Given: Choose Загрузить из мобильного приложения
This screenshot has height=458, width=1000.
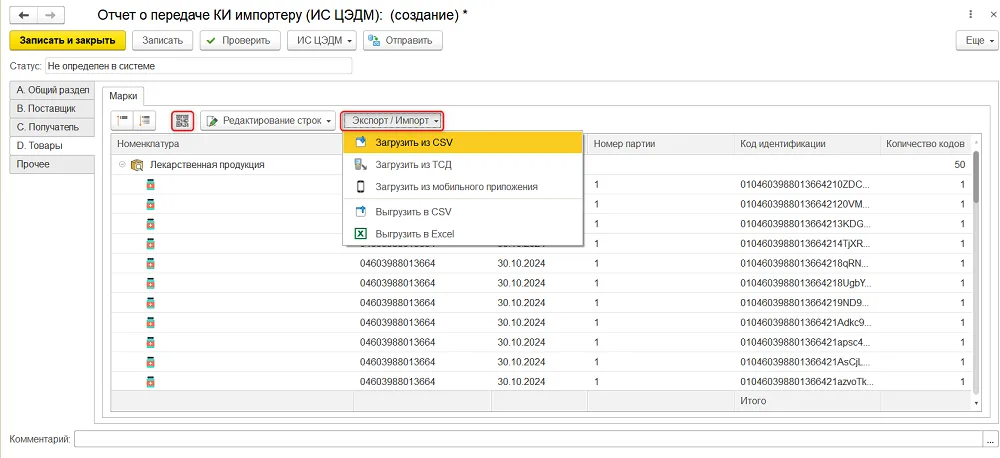Looking at the screenshot, I should (x=463, y=187).
